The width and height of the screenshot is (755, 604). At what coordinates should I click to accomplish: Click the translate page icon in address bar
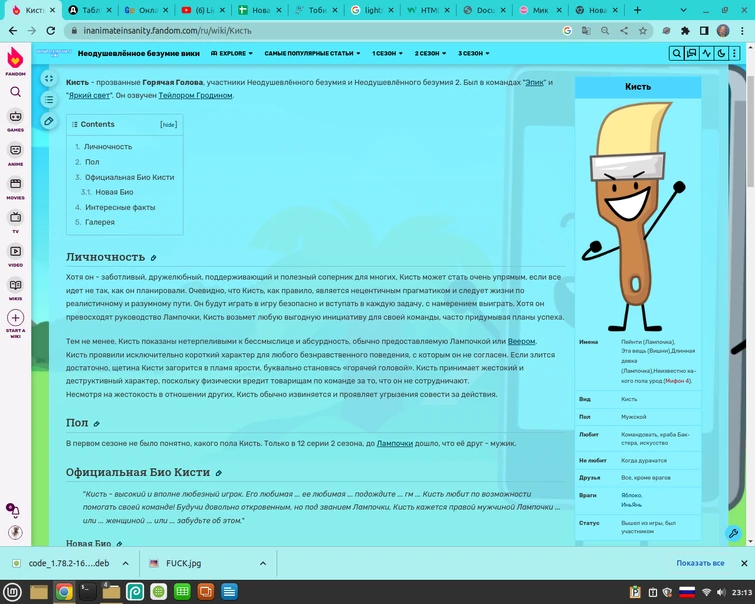[x=586, y=31]
